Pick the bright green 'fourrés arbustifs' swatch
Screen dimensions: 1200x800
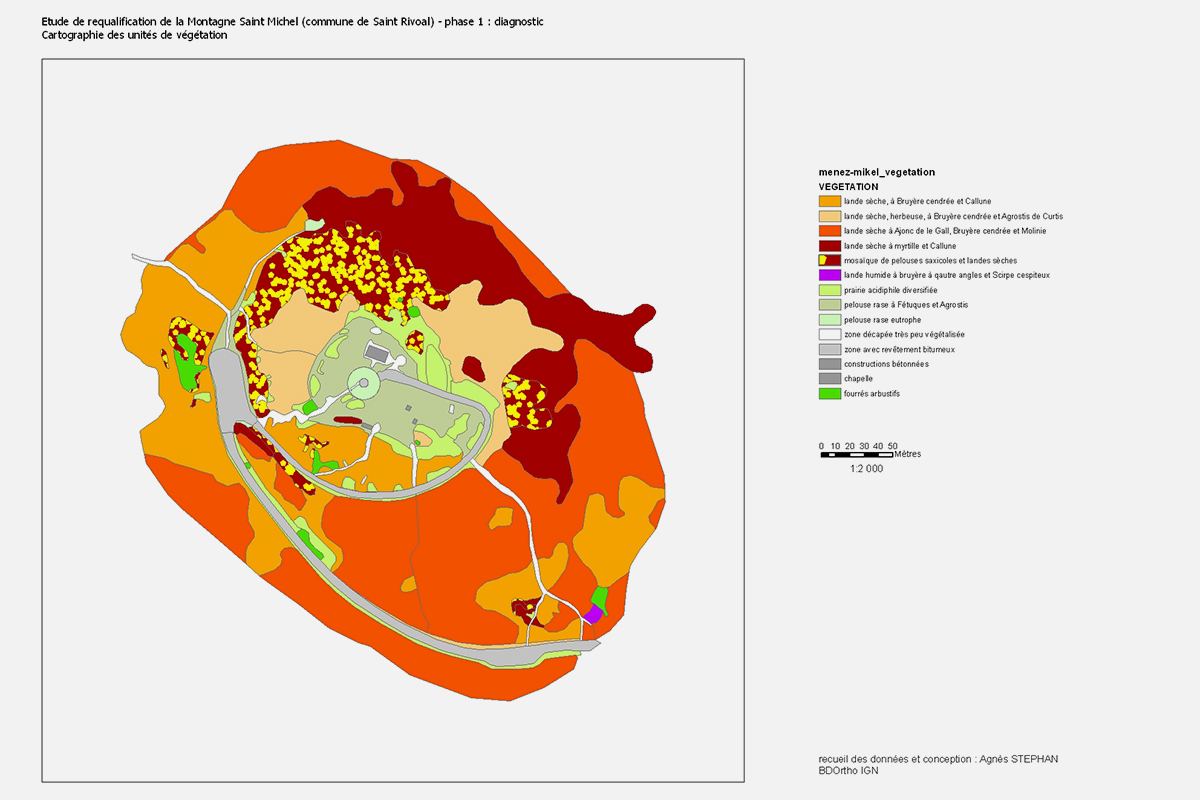click(829, 394)
